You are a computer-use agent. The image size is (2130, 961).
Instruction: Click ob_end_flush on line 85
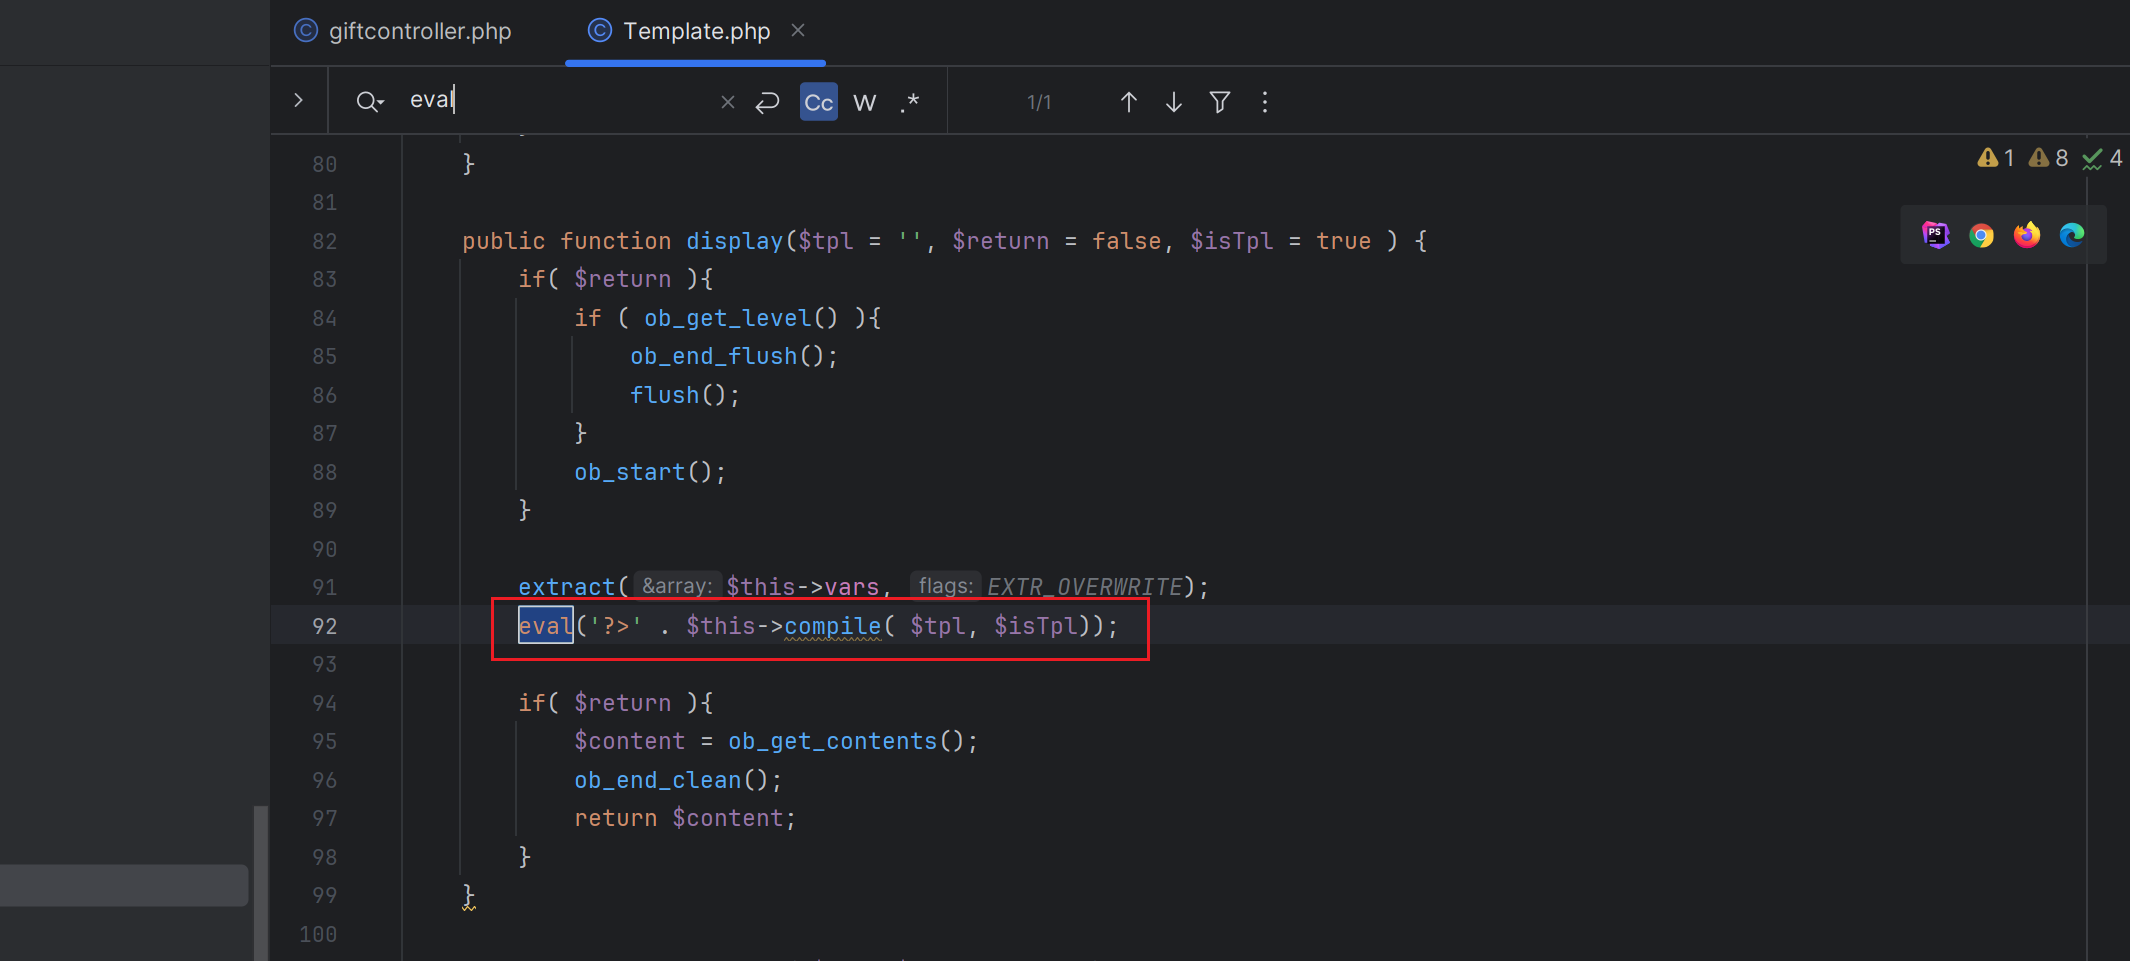point(713,356)
